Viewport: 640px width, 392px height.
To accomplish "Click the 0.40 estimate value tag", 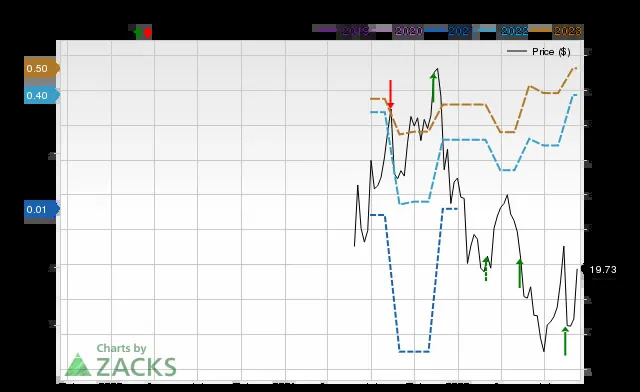I will coord(42,96).
